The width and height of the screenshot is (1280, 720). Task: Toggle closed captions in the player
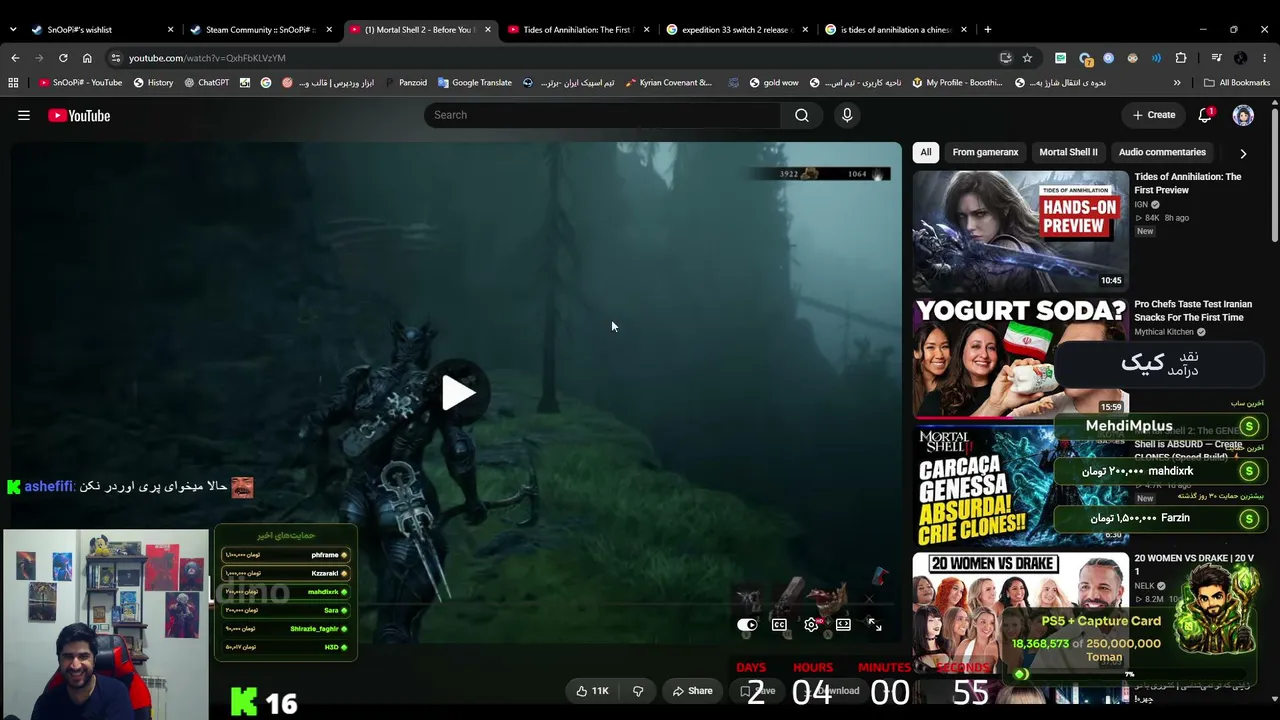point(779,625)
